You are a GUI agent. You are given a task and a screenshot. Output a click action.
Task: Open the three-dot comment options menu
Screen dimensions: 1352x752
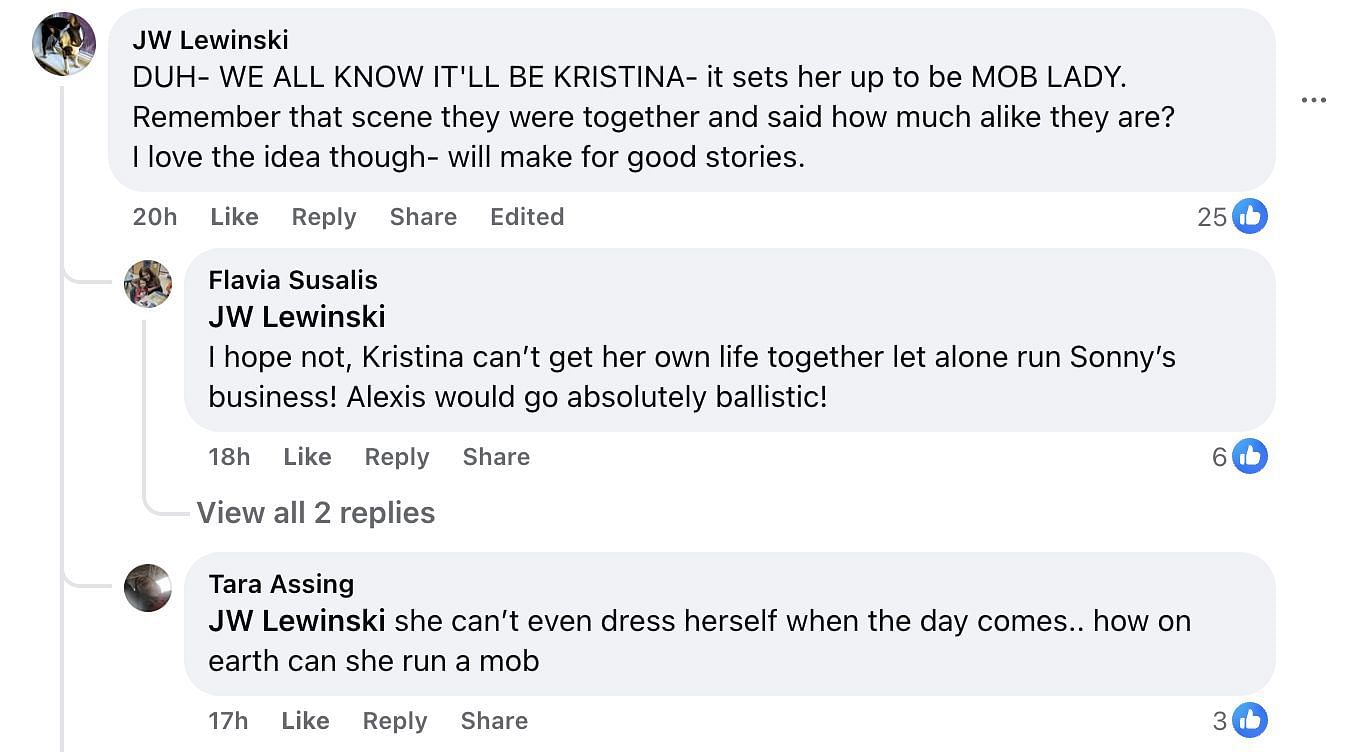(x=1314, y=100)
